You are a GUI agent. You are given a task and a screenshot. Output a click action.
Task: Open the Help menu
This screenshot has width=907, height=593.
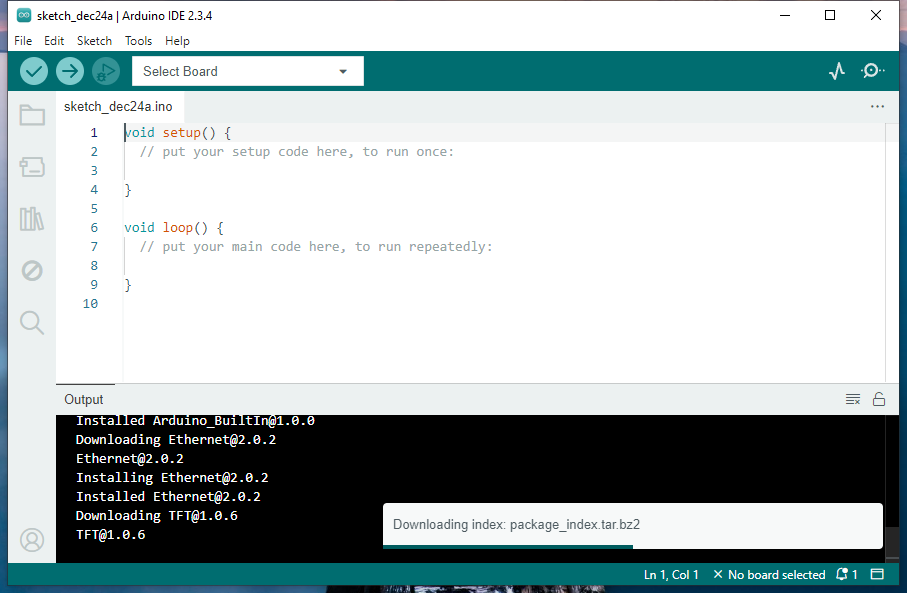pyautogui.click(x=177, y=41)
